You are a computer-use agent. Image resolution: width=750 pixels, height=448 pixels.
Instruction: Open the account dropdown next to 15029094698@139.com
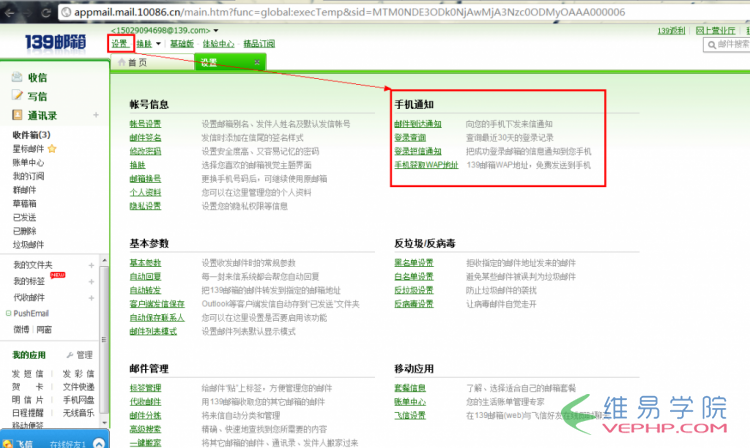pos(216,31)
